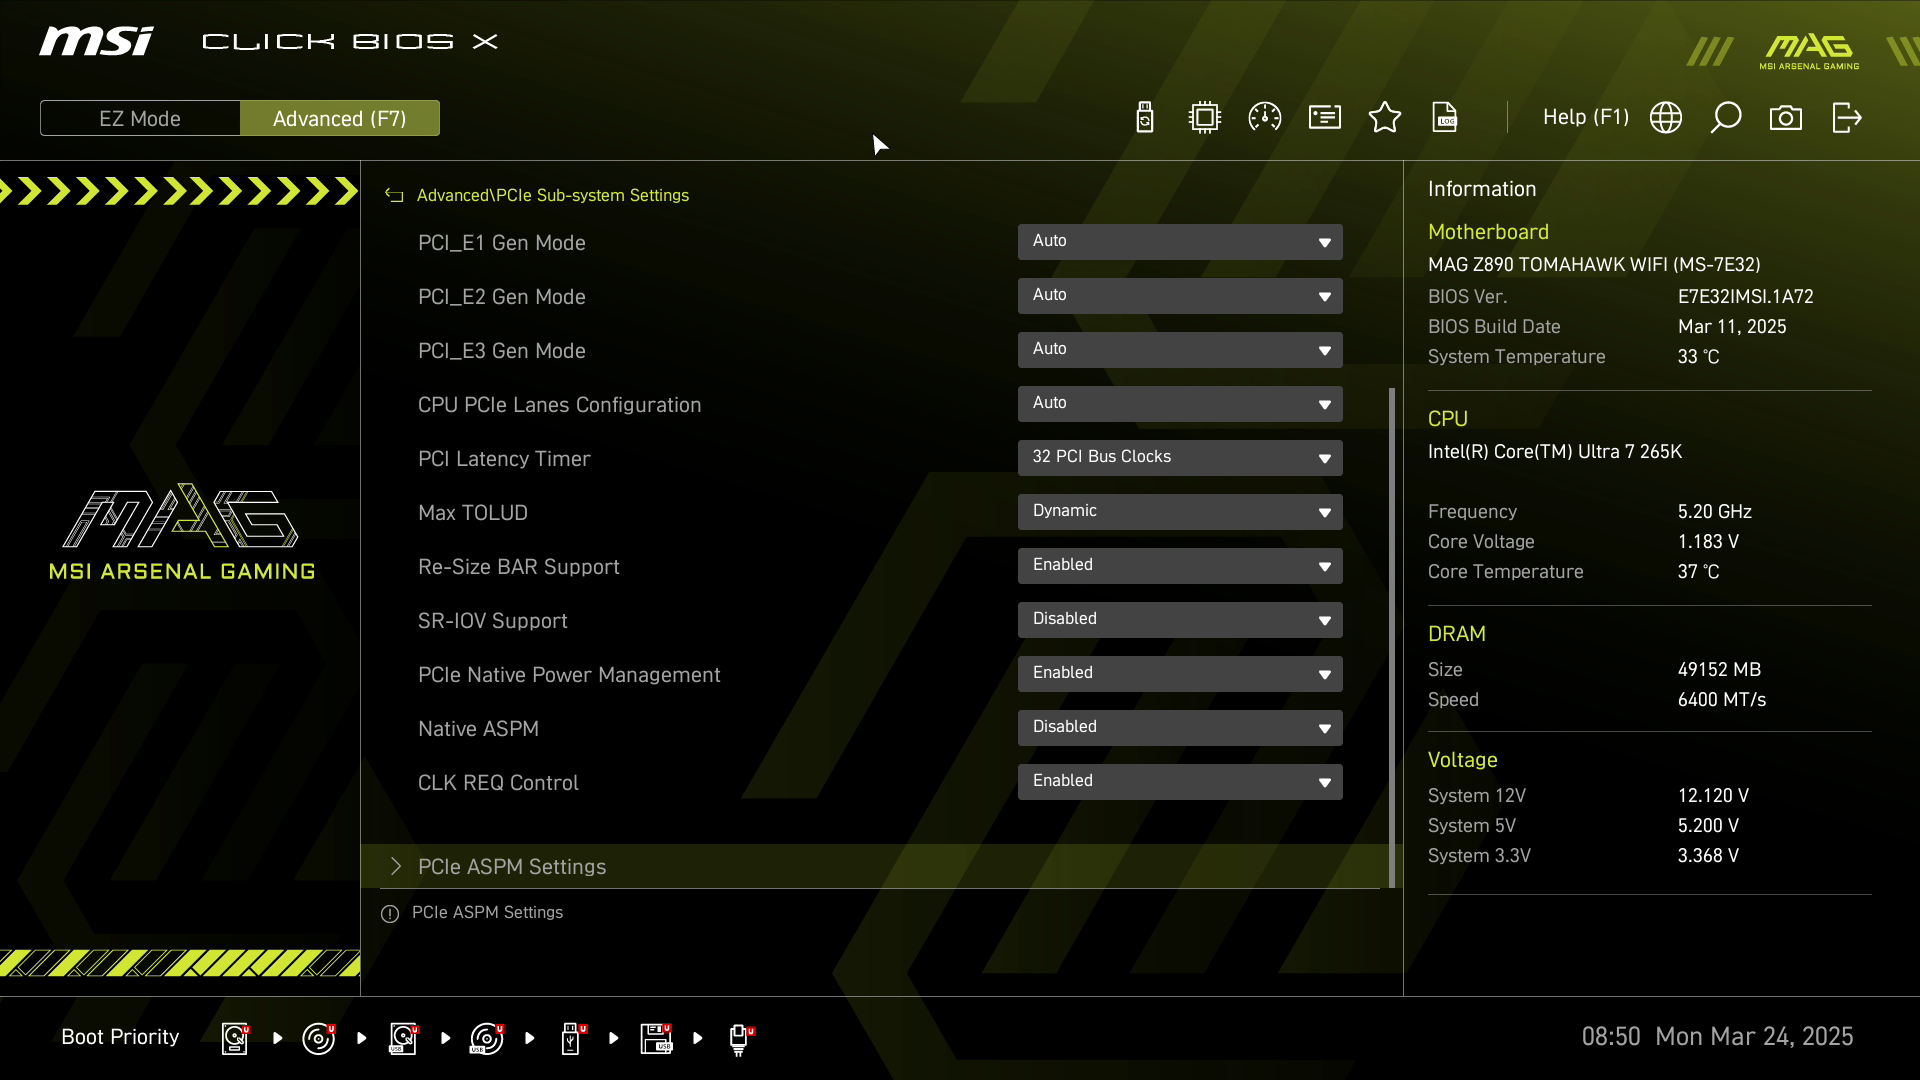This screenshot has height=1080, width=1920.
Task: Open PCI_E1 Gen Mode dropdown
Action: tap(1180, 242)
